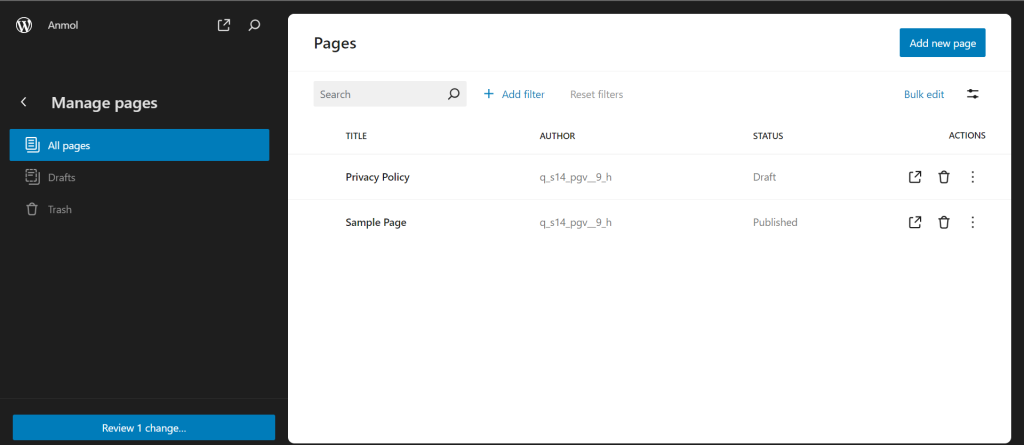This screenshot has width=1024, height=445.
Task: Click the Trash icon in sidebar
Action: [31, 210]
